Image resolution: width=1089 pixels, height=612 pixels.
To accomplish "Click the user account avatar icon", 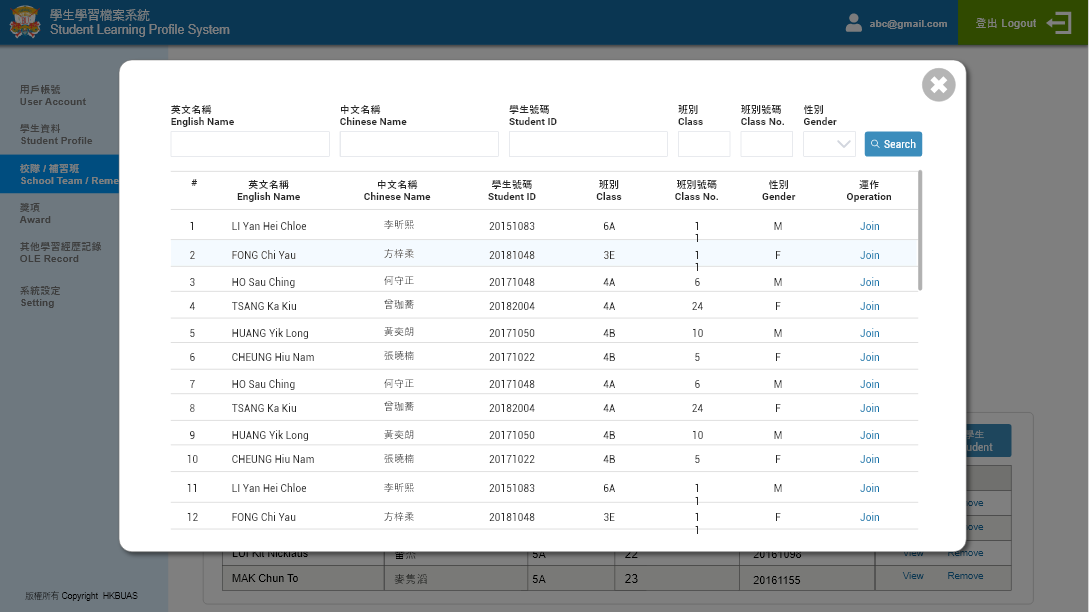I will (853, 23).
